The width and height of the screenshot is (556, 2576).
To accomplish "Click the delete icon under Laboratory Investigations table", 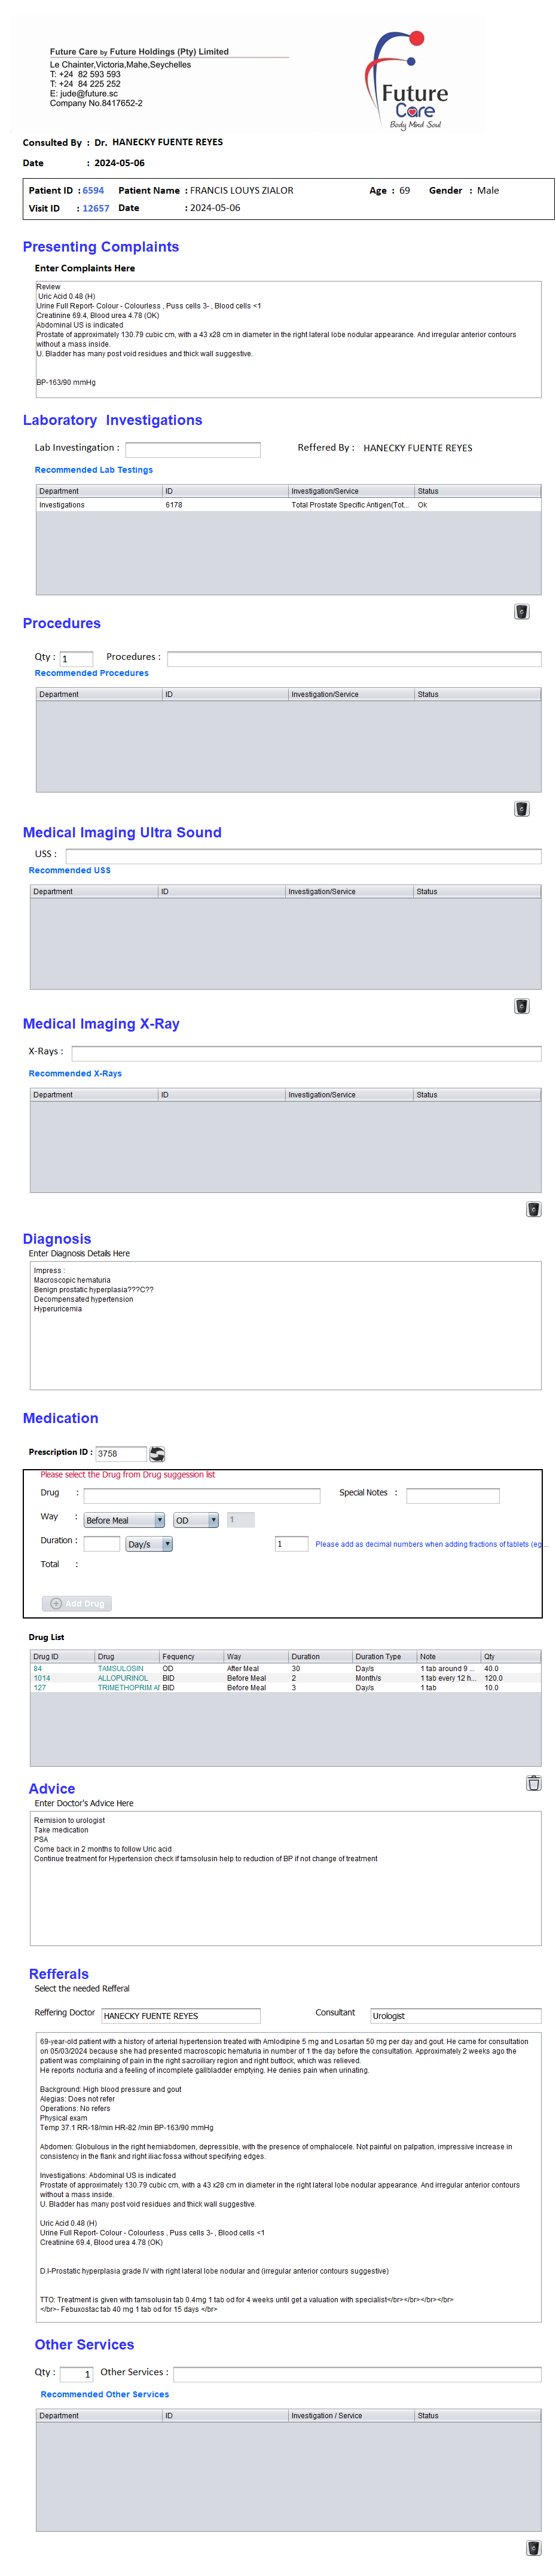I will [521, 612].
